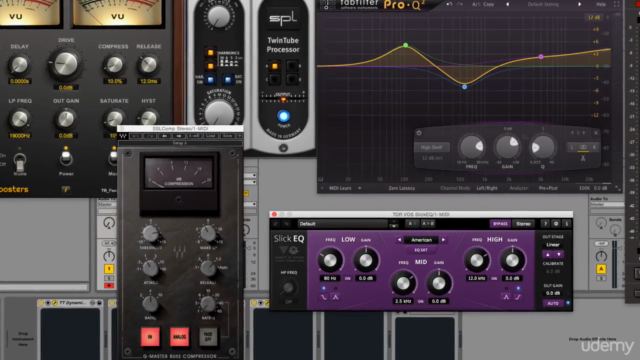Toggle Pro-Q 2 full screen mode
The image size is (640, 360).
(617, 4)
